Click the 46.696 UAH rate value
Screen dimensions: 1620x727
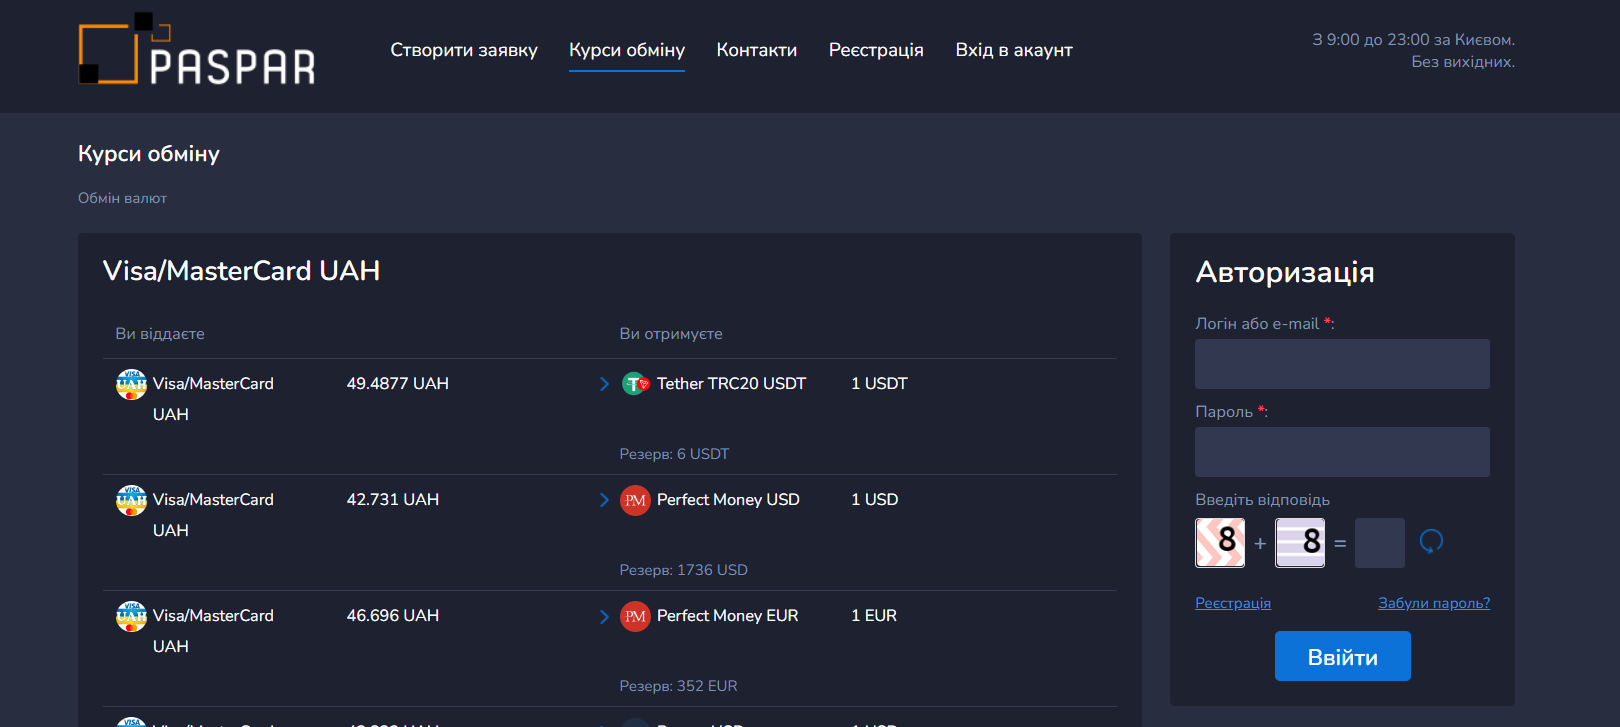pyautogui.click(x=392, y=616)
